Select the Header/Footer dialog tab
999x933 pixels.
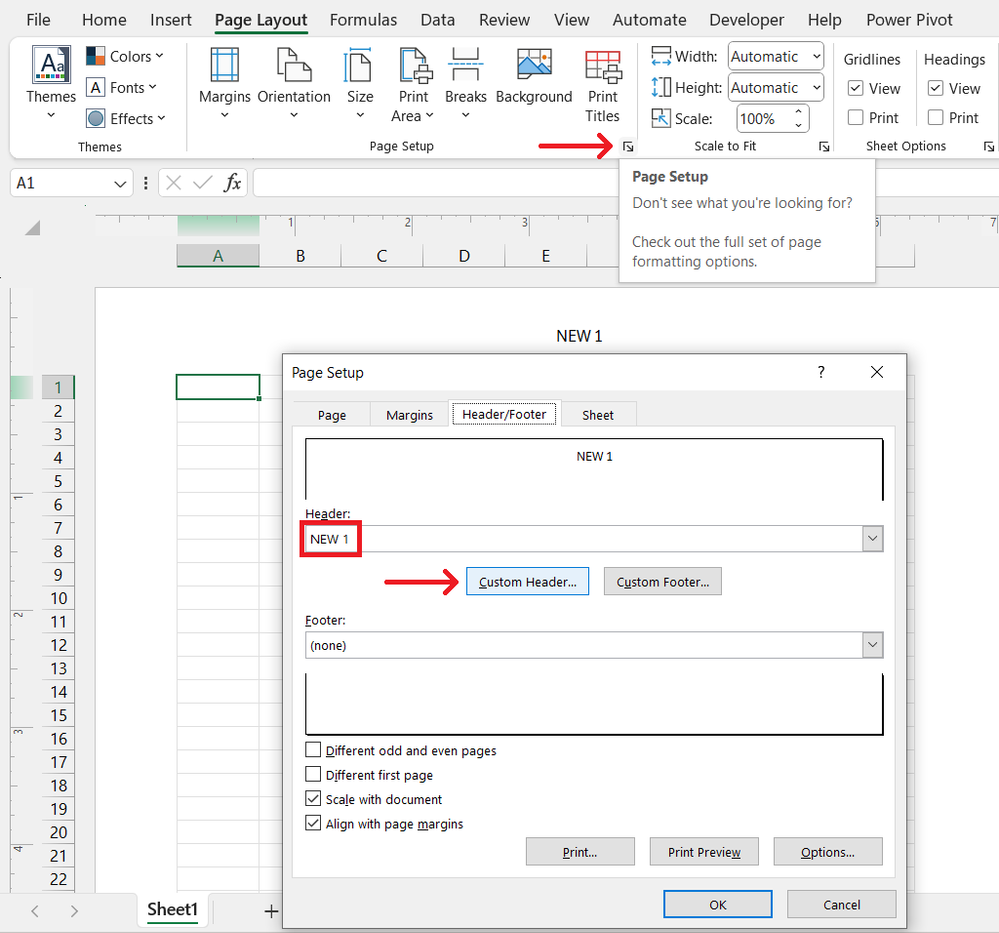pos(504,414)
